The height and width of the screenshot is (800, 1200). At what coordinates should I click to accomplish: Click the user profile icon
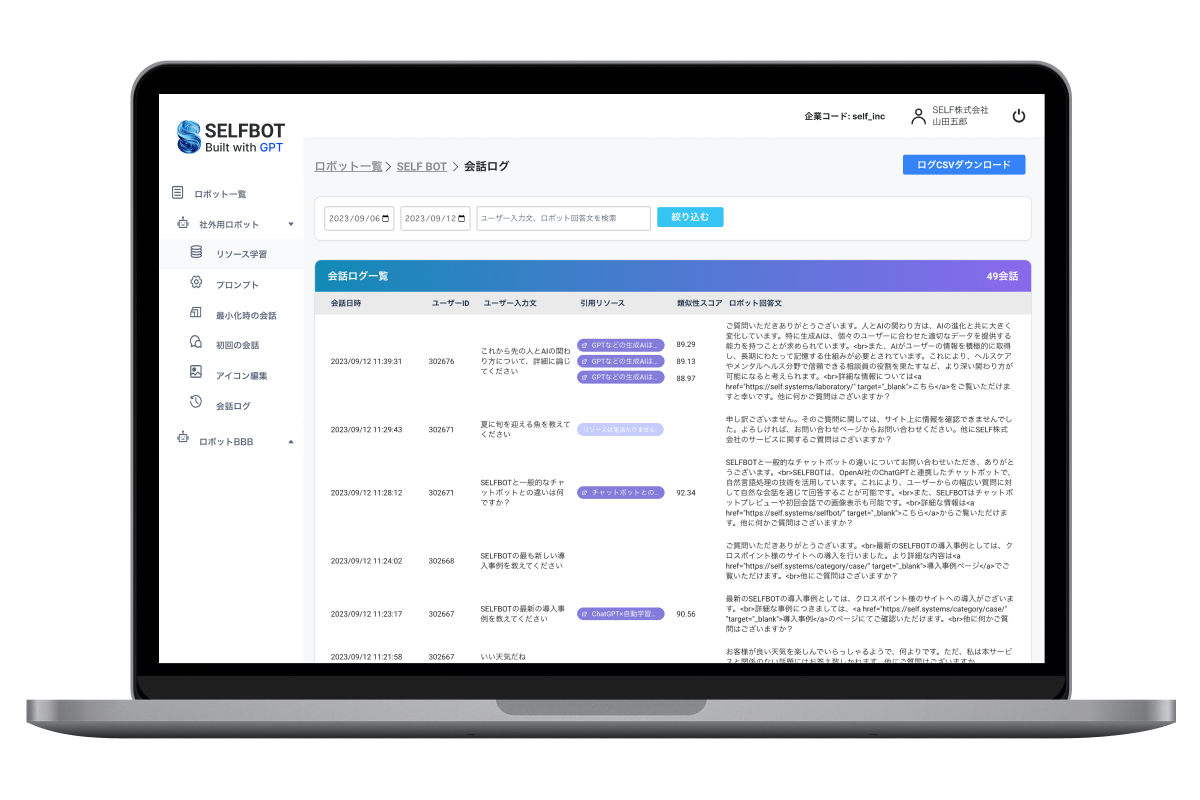918,116
